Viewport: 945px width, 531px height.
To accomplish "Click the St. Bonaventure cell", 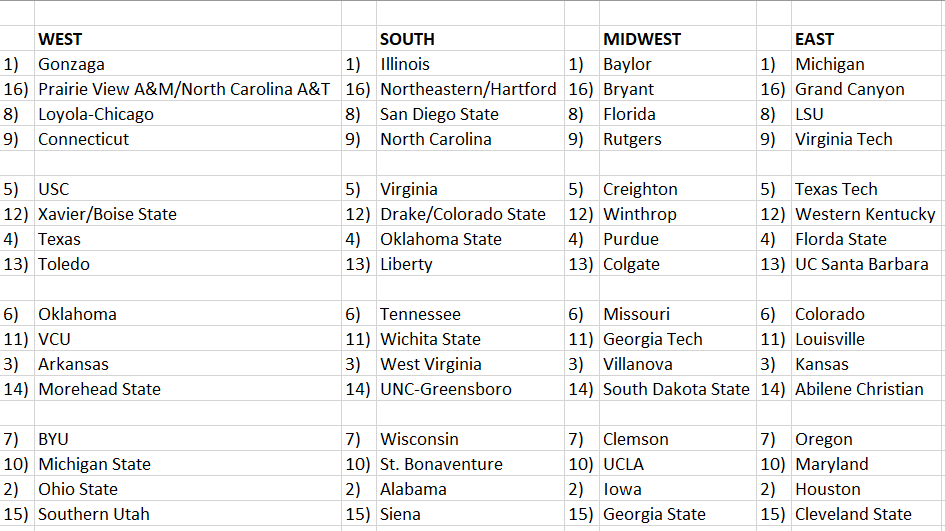I will [x=441, y=464].
